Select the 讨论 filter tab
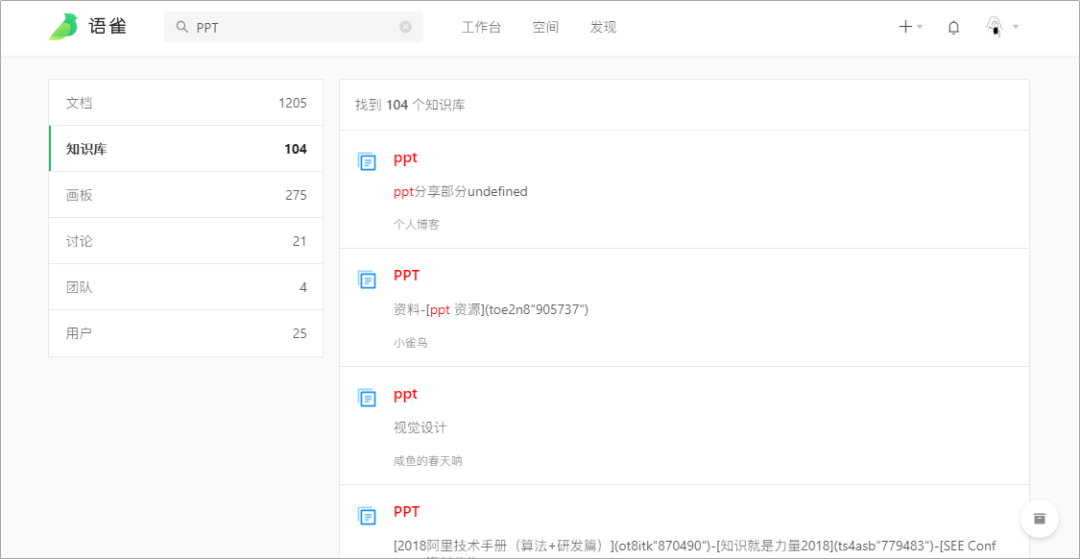 click(186, 241)
